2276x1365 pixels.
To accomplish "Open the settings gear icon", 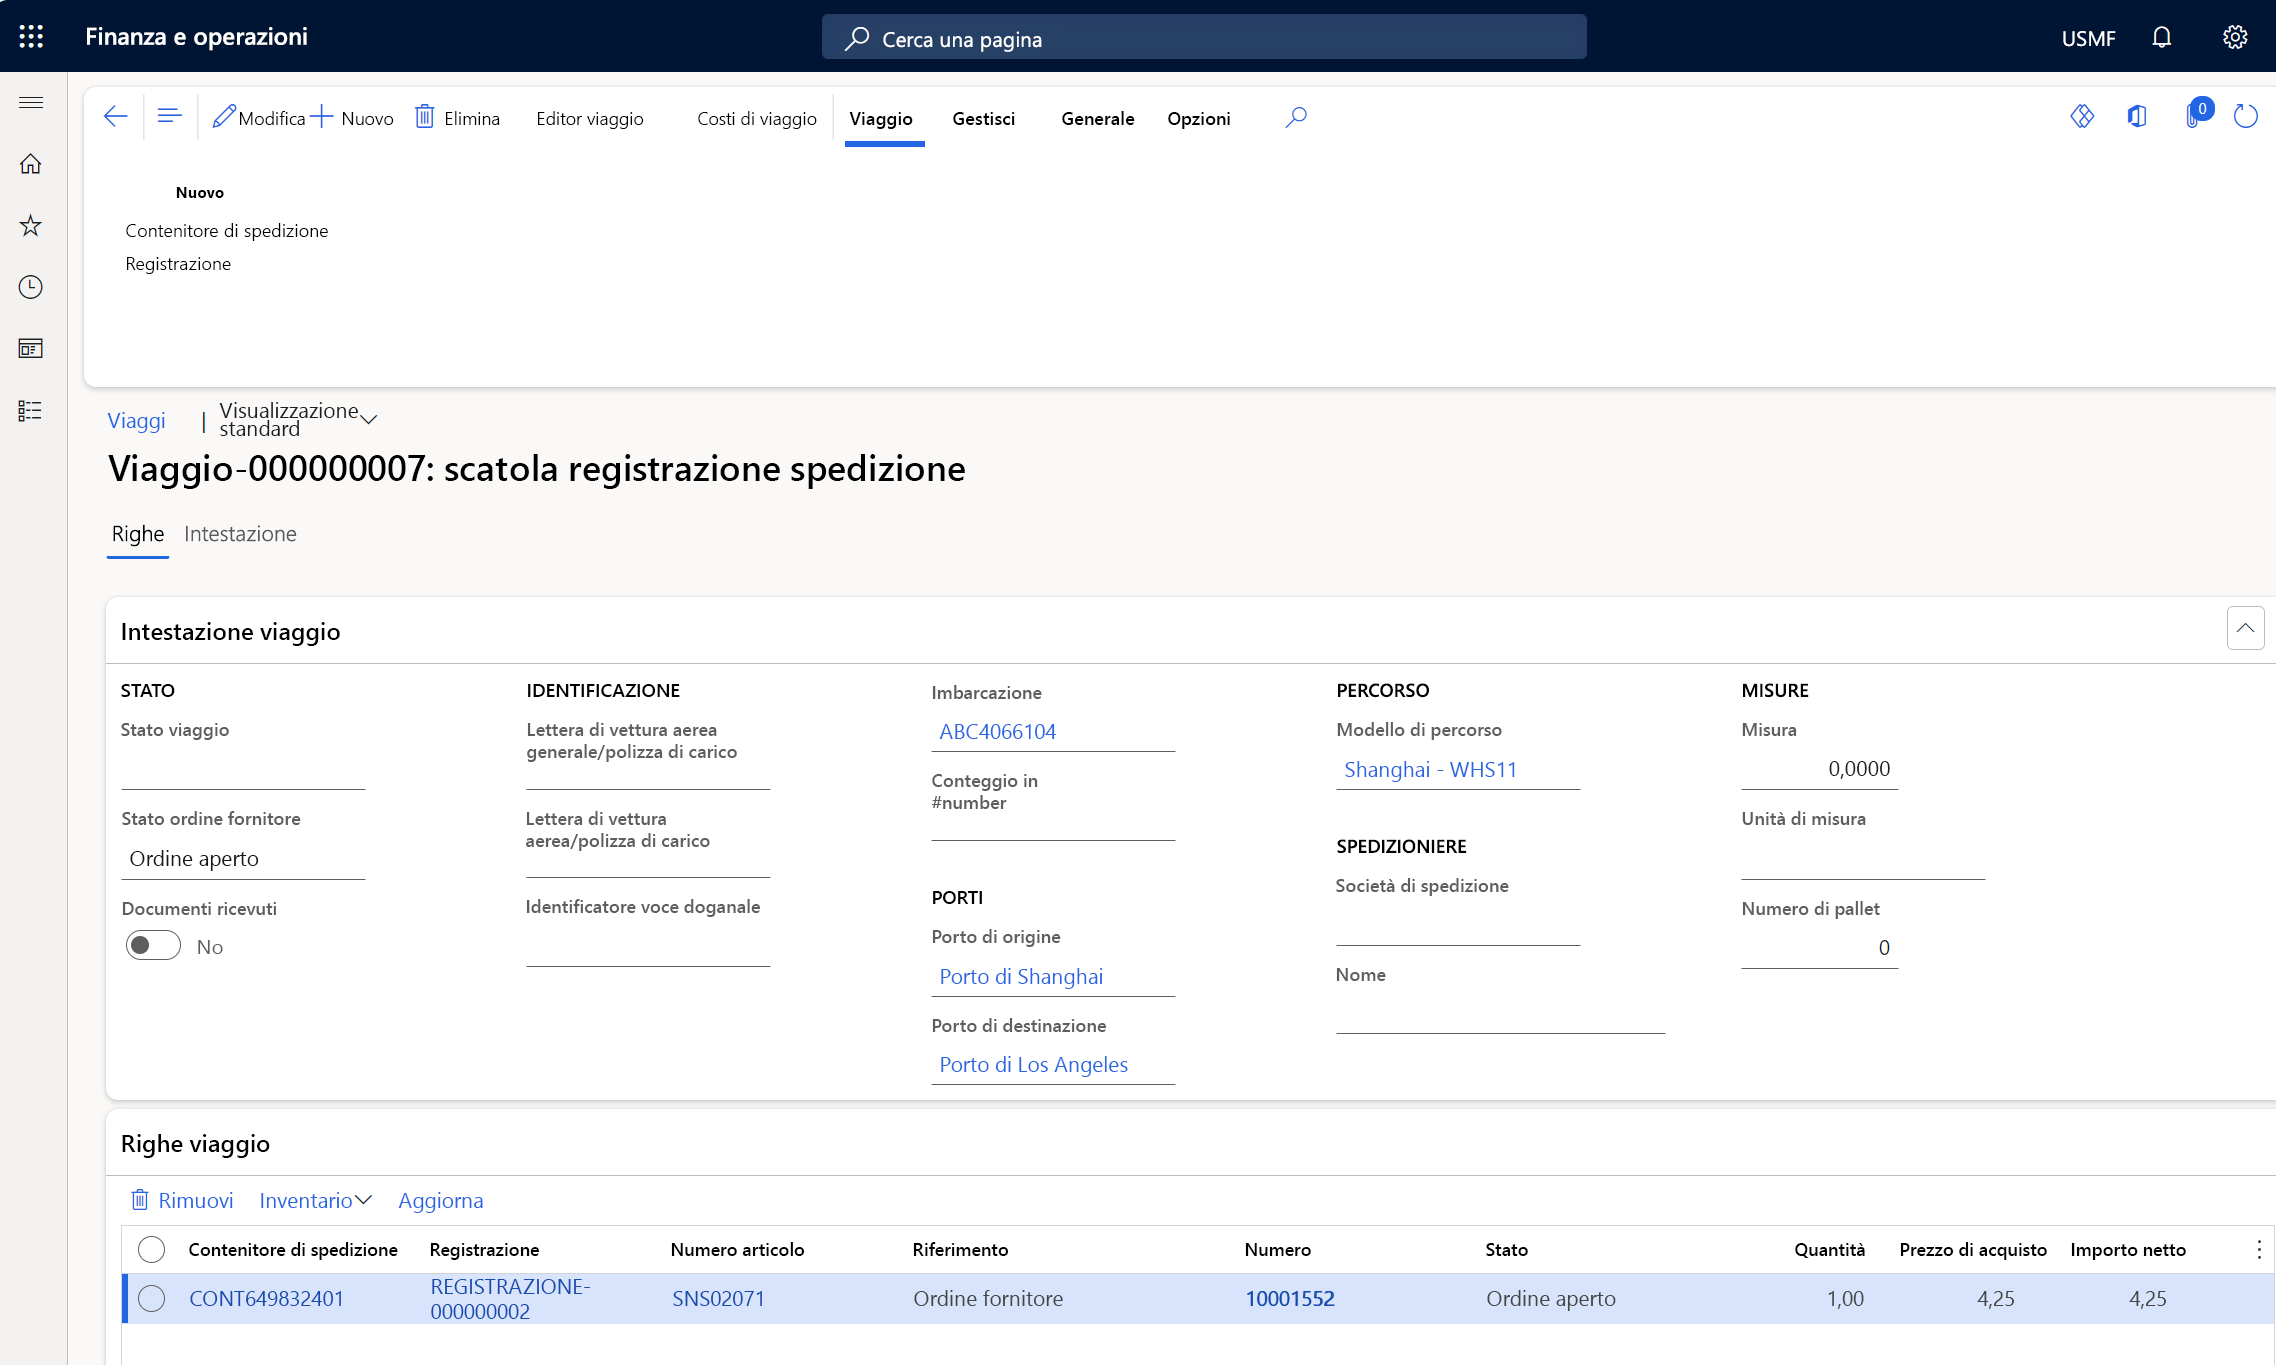I will tap(2235, 37).
